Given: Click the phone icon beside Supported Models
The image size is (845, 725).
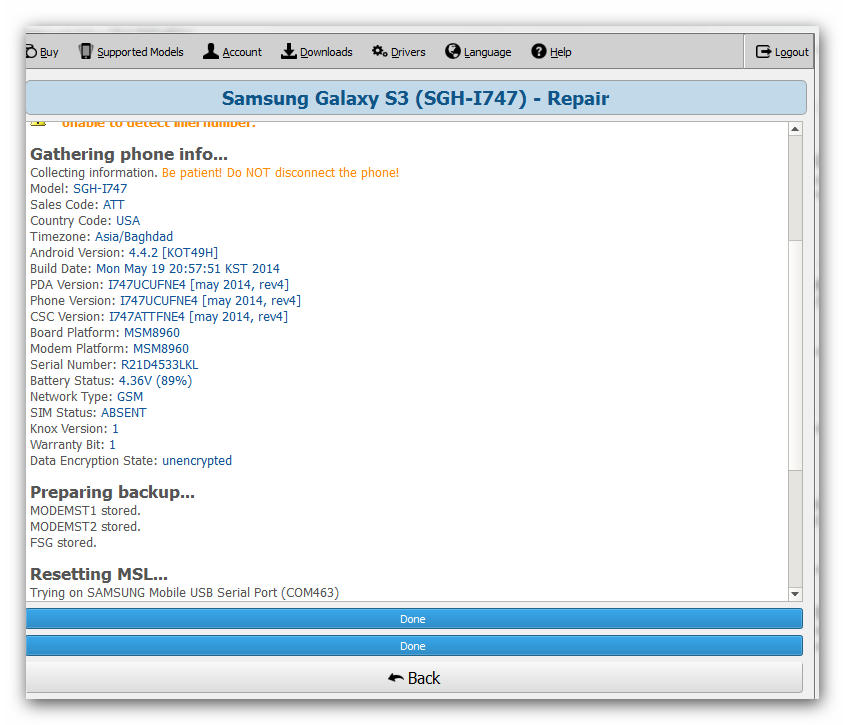Looking at the screenshot, I should [x=85, y=51].
